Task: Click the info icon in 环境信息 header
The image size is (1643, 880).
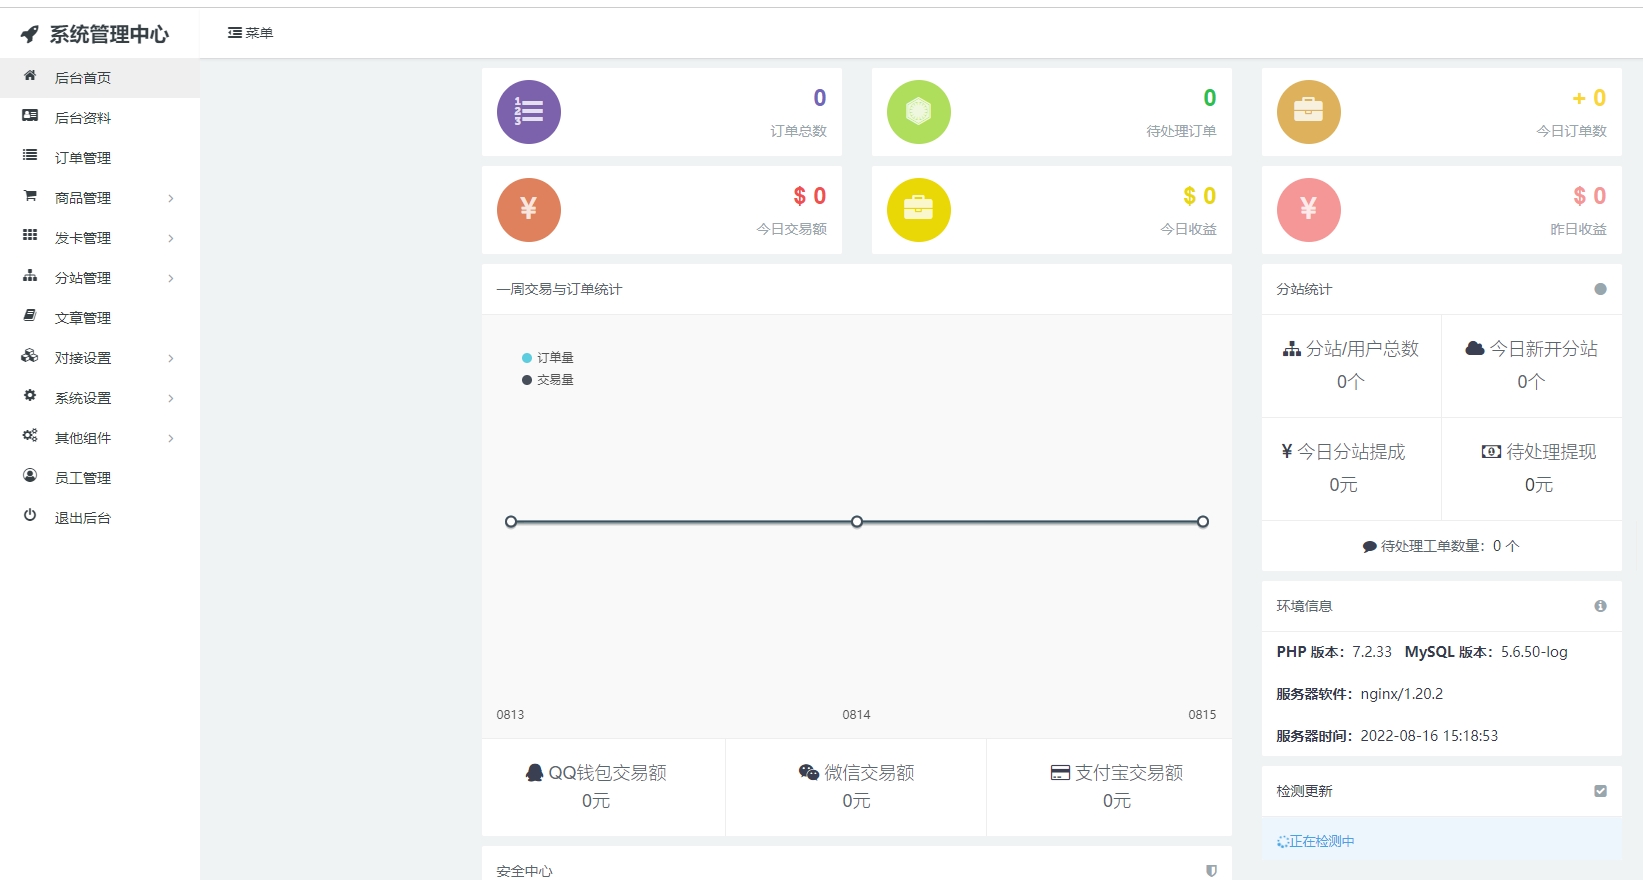Action: [x=1600, y=606]
